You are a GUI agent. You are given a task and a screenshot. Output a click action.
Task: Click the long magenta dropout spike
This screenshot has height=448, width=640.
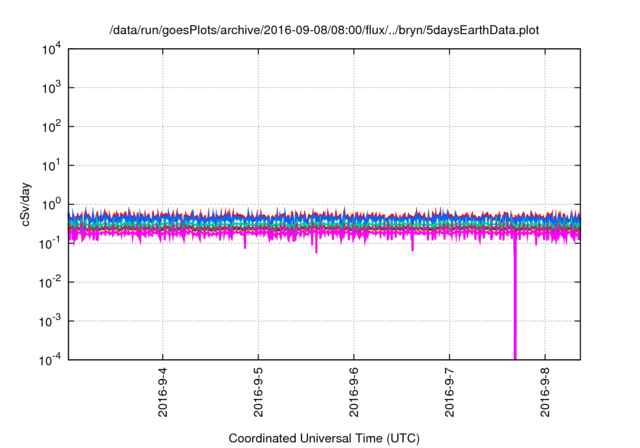tap(515, 298)
